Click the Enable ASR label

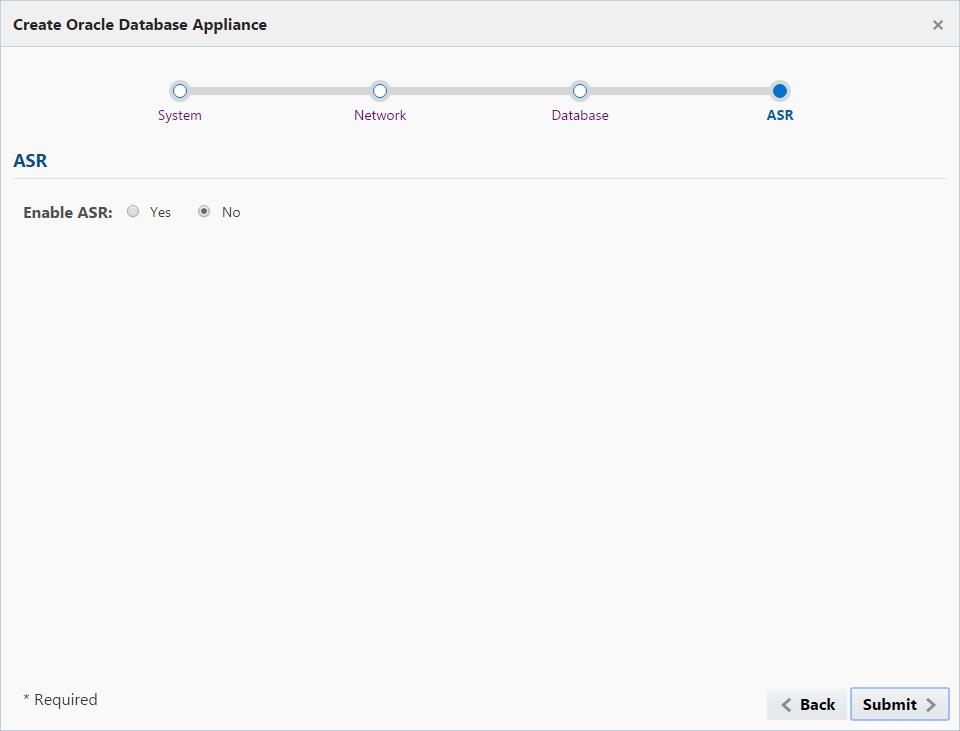point(68,212)
